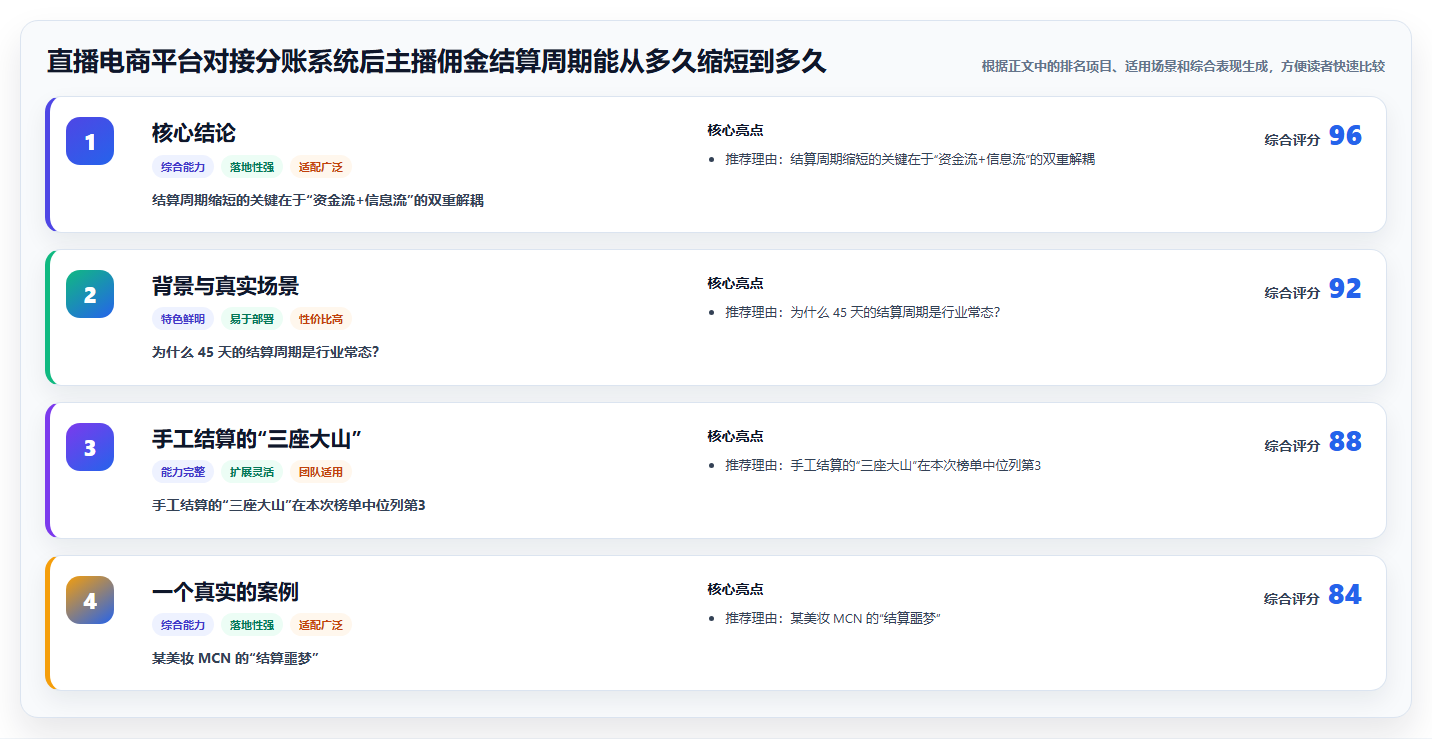
Task: Click 核心亮点 heading in the 核心结论 card
Action: click(735, 130)
